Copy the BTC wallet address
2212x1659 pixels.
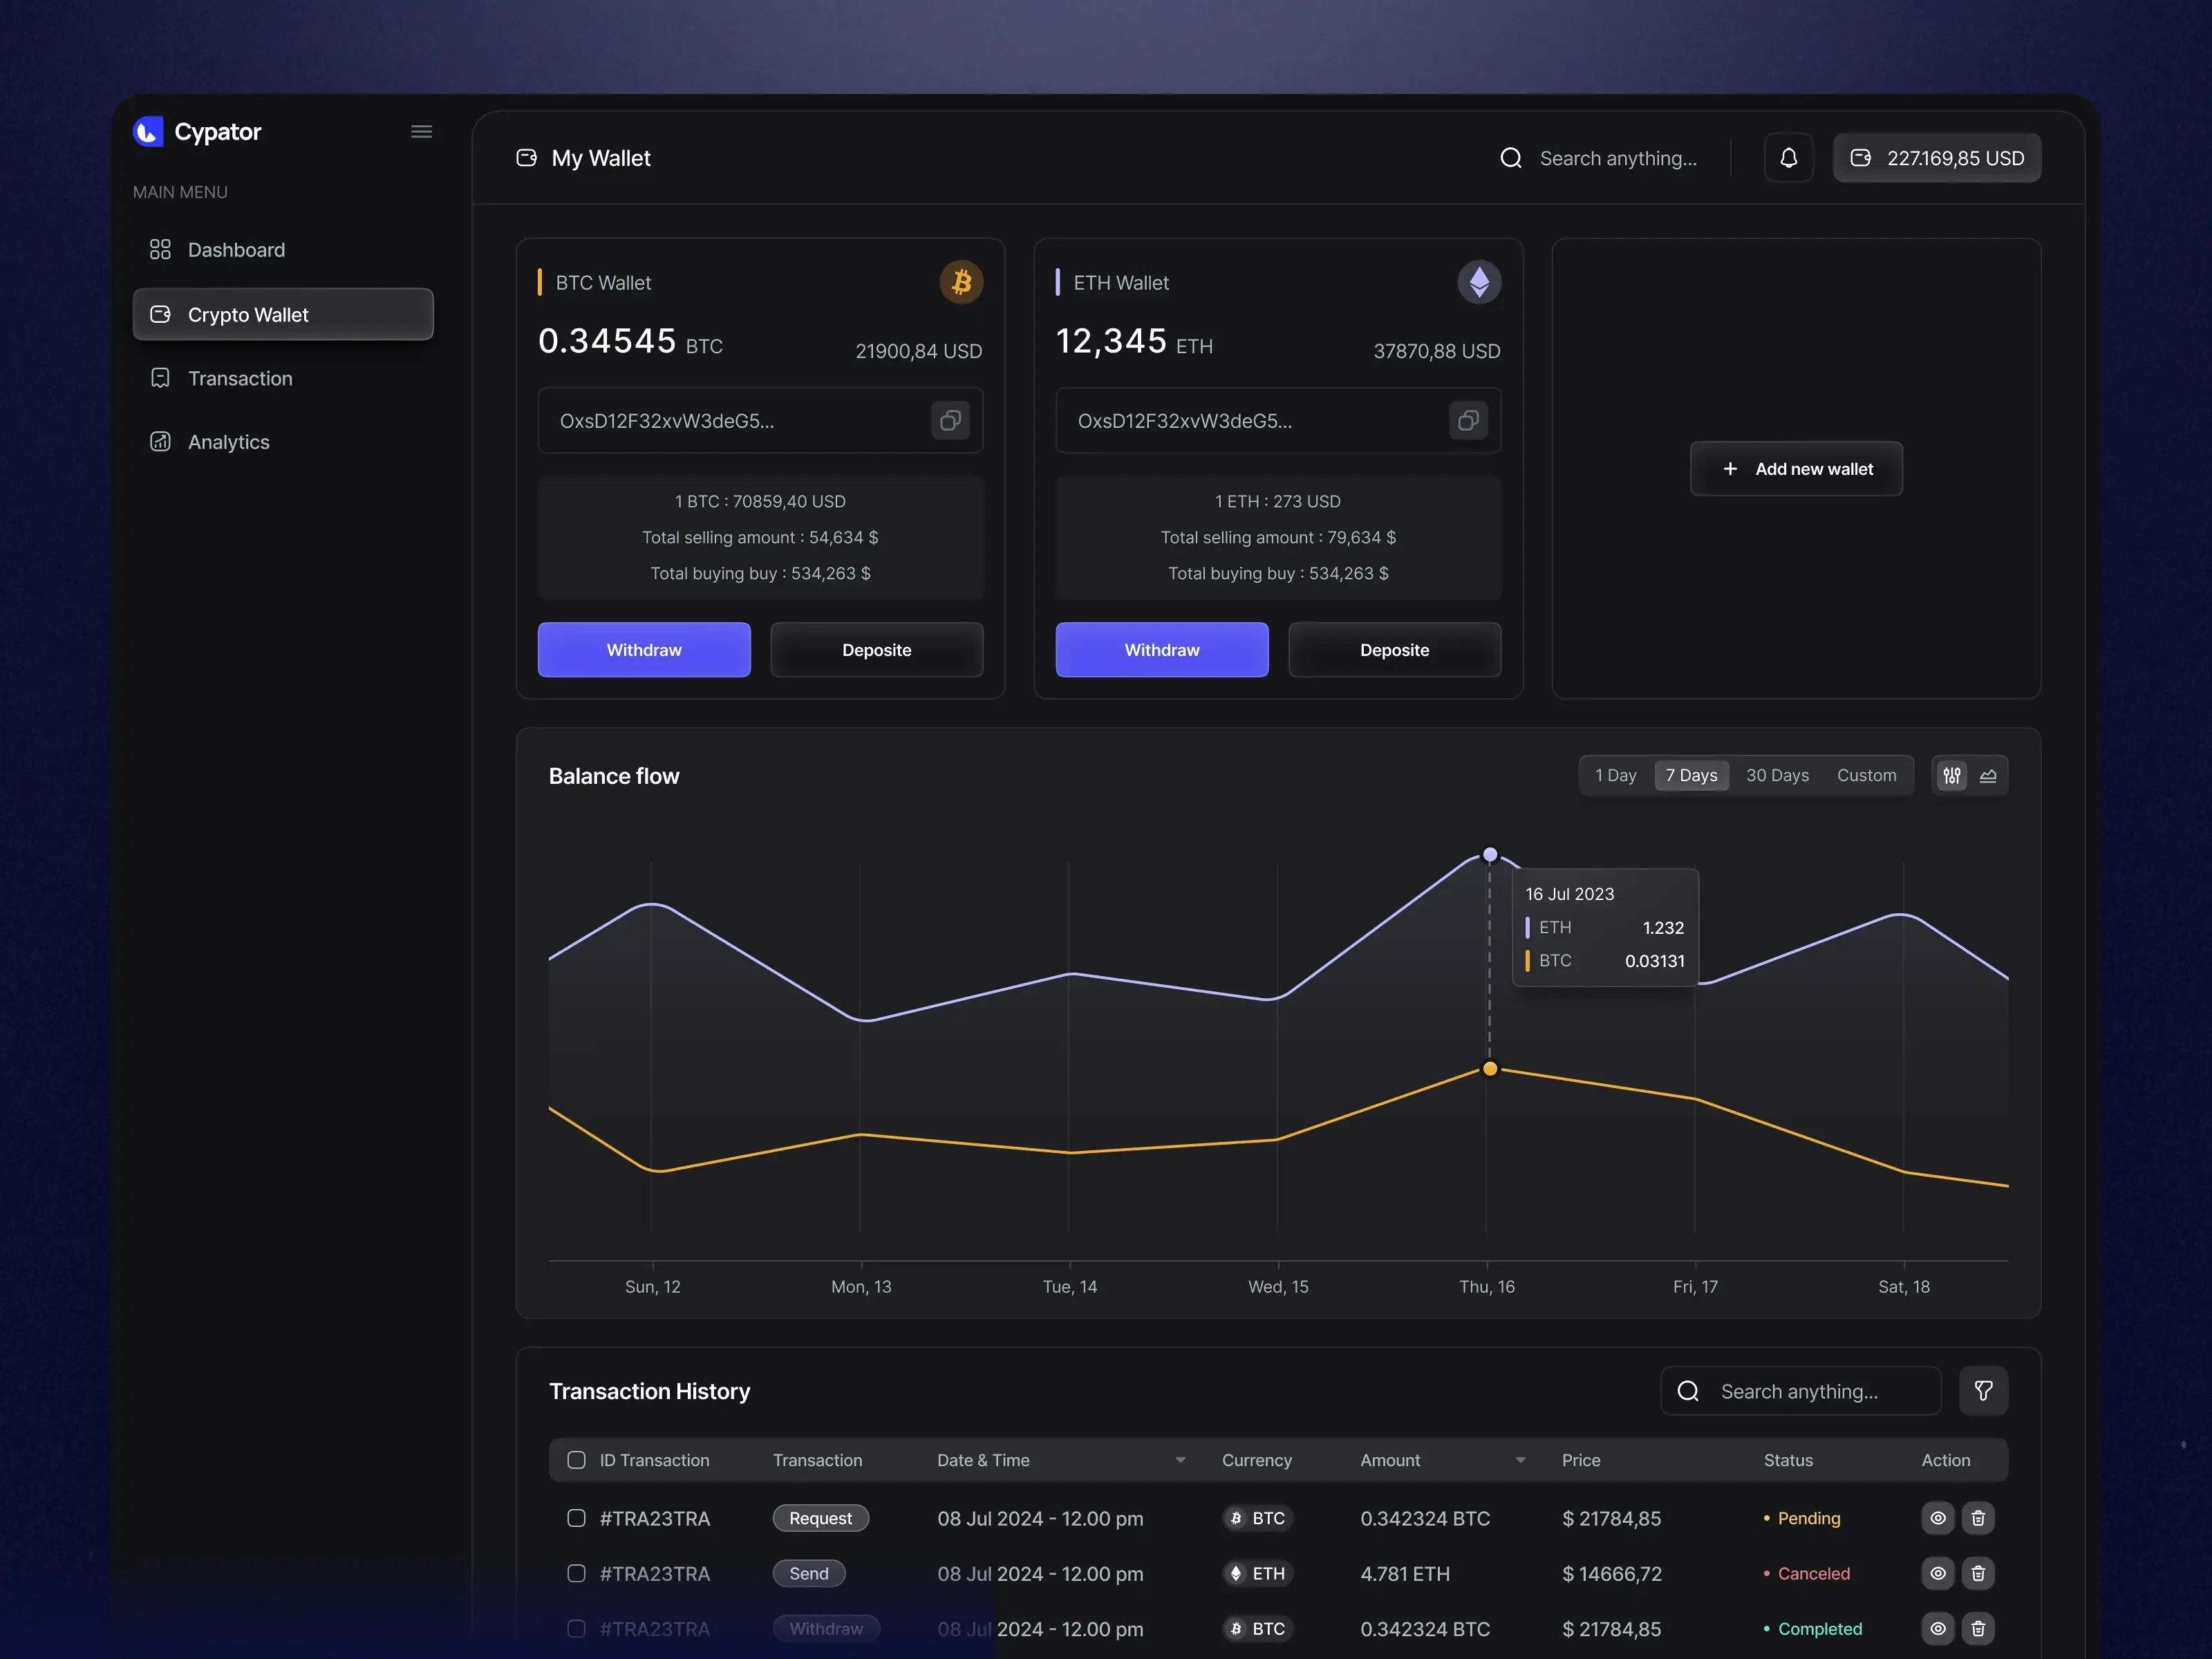[x=950, y=420]
